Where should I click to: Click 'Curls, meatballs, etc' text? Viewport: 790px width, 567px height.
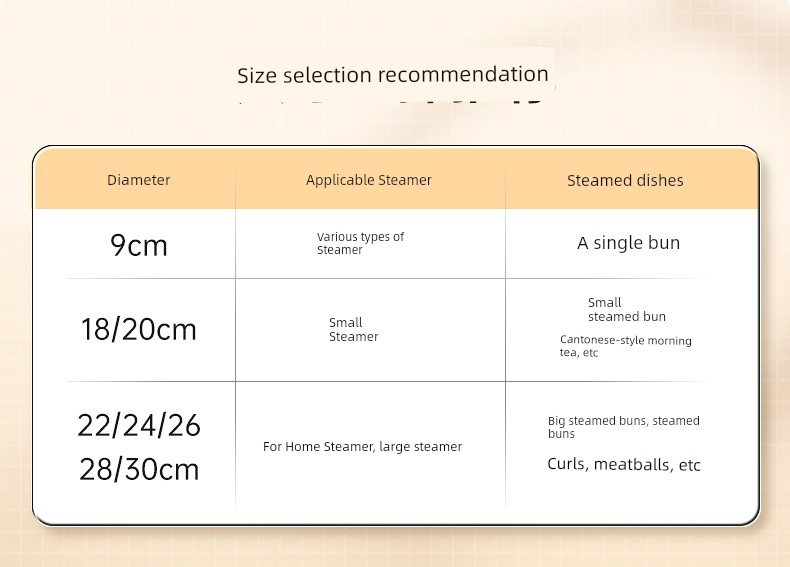click(624, 464)
